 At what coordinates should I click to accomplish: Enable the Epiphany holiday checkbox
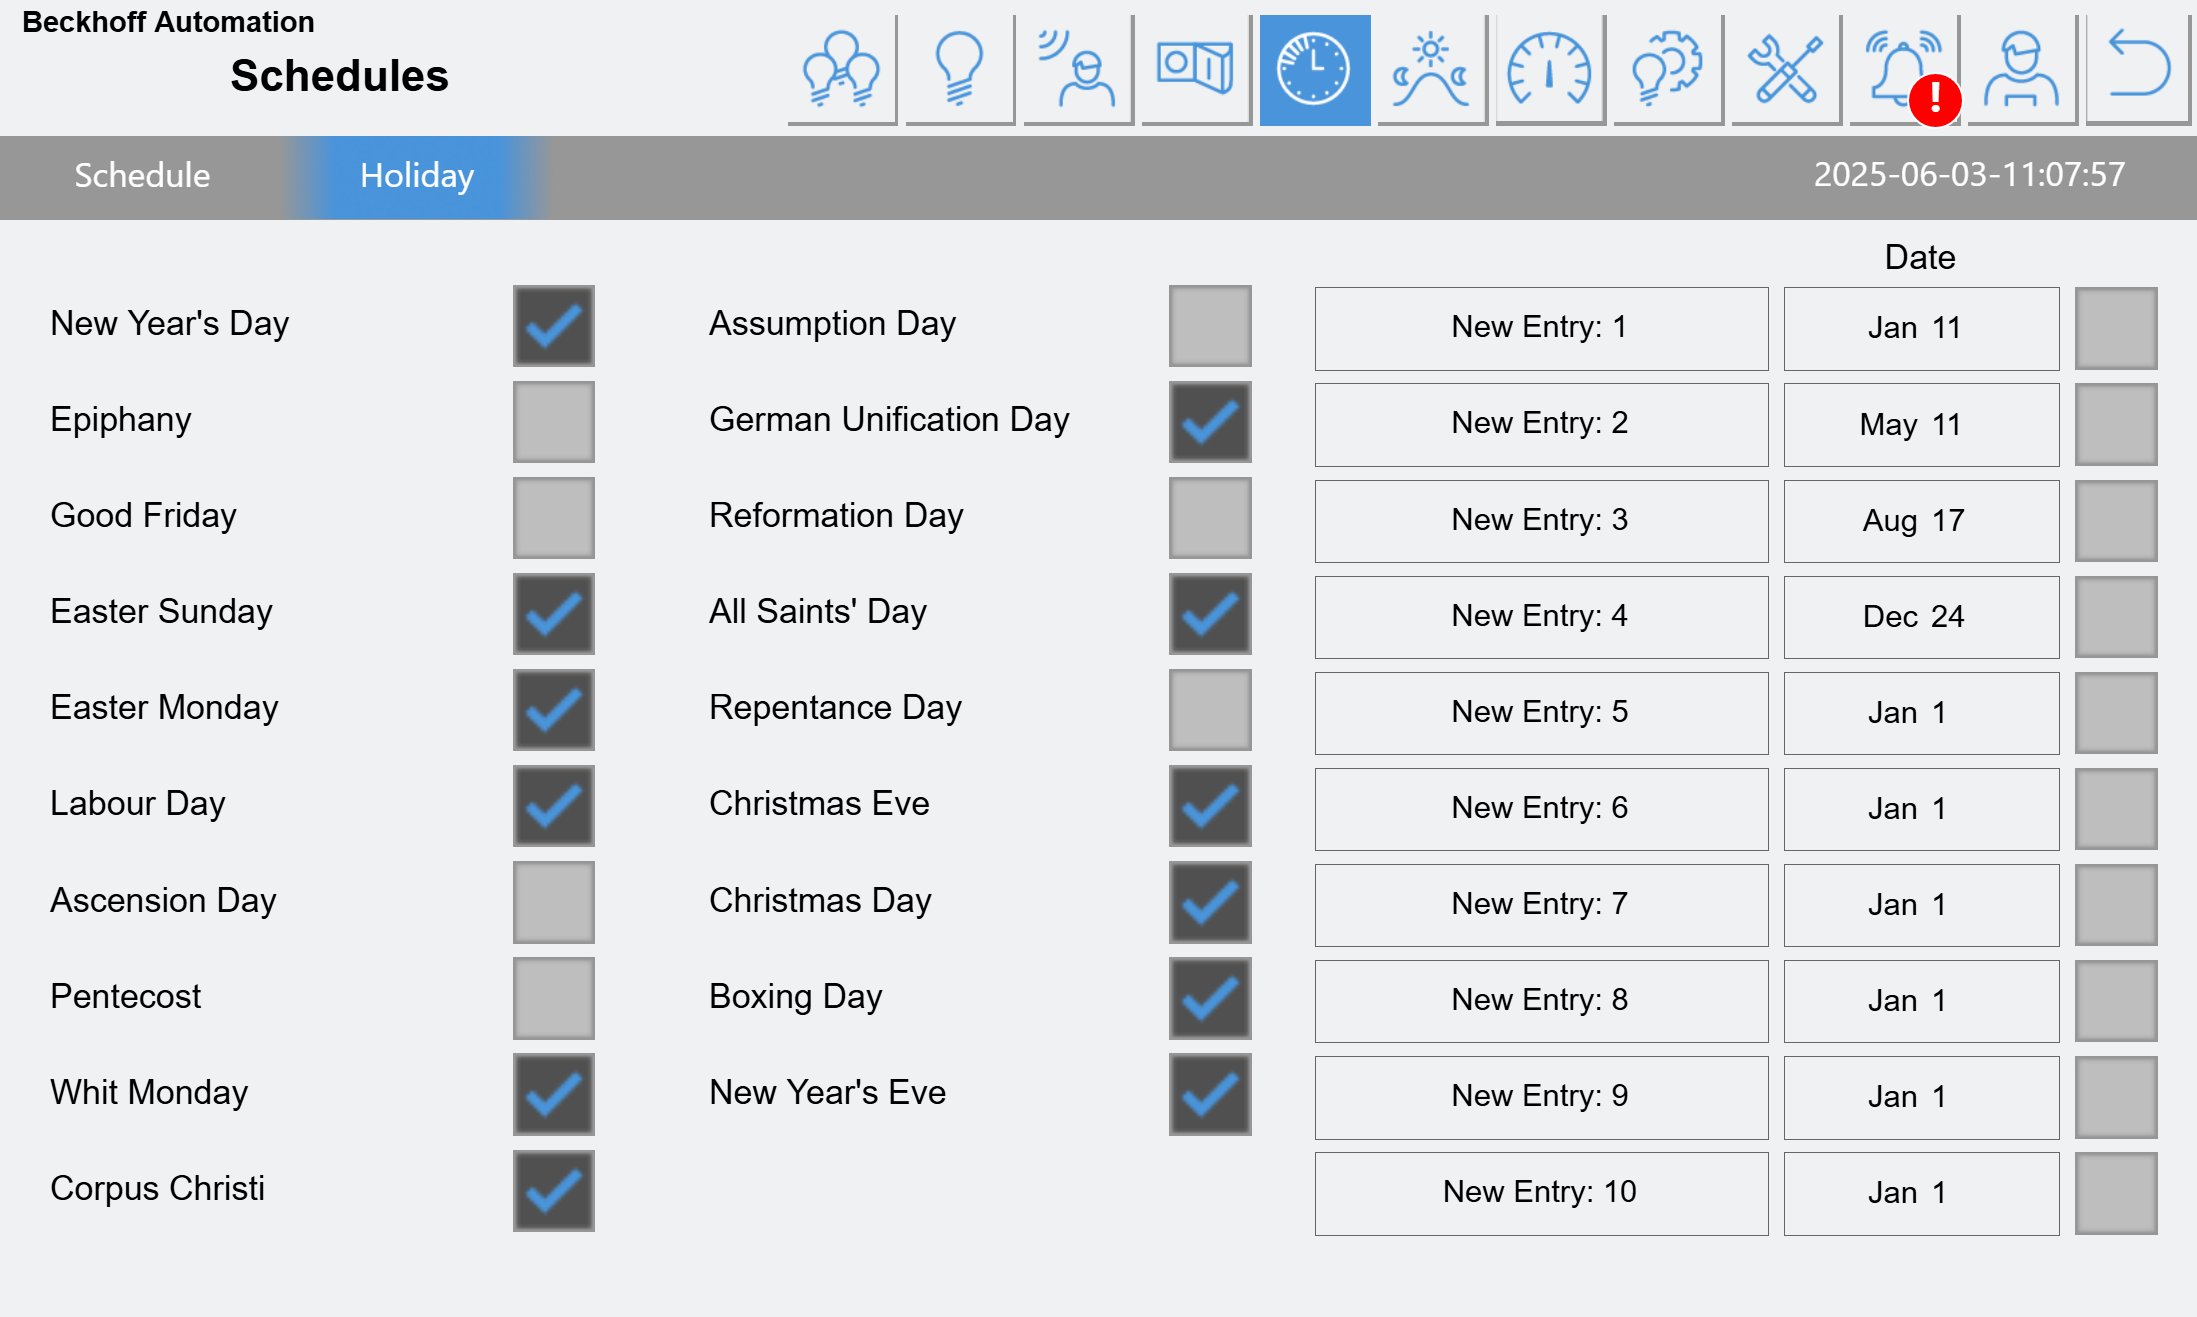[554, 422]
